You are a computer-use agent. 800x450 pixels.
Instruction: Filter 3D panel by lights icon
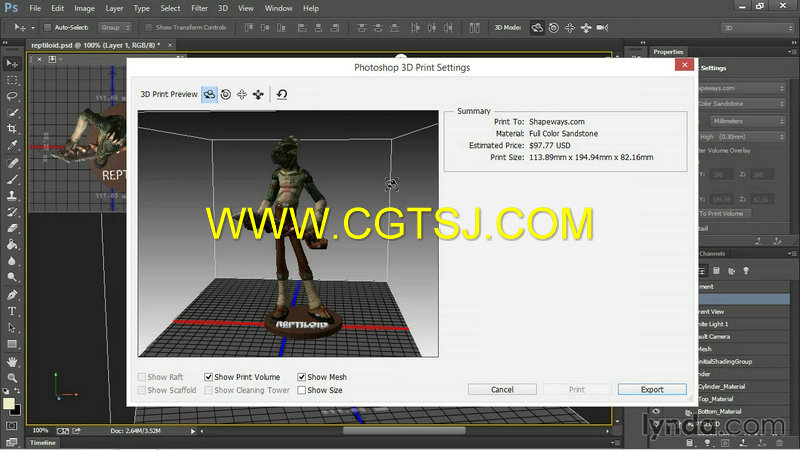[x=746, y=271]
